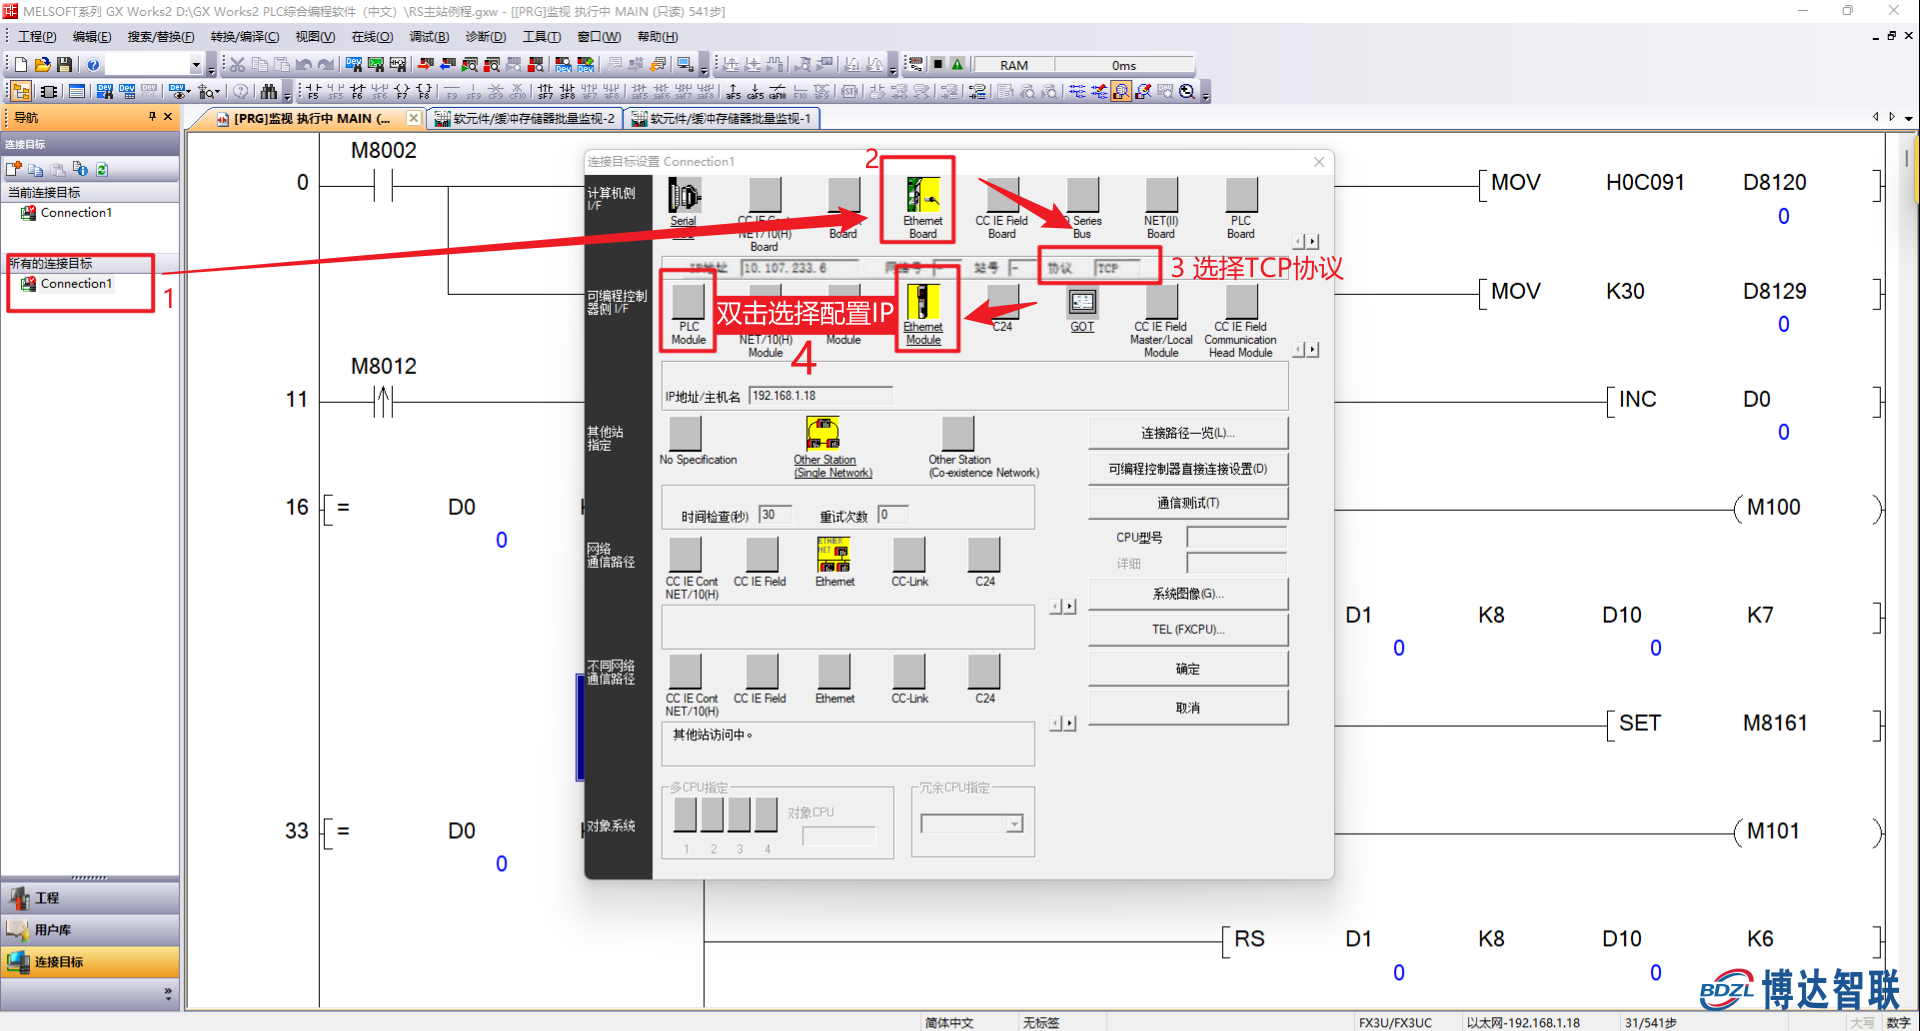The height and width of the screenshot is (1031, 1920).
Task: Open the device monitor icon dropdown arrow
Action: pos(188,92)
